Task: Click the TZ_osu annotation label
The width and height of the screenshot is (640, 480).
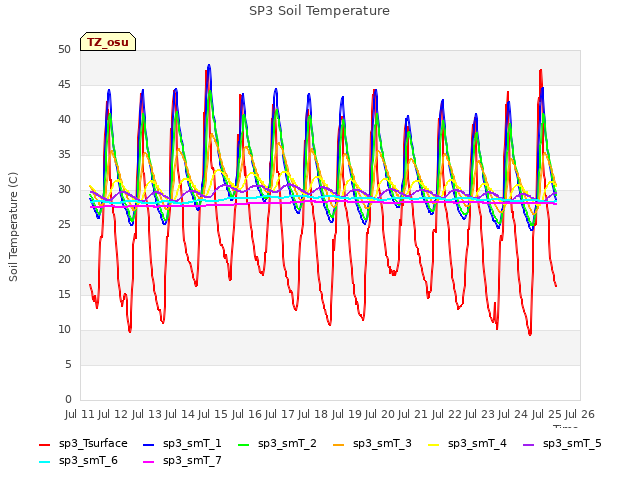Action: (108, 42)
